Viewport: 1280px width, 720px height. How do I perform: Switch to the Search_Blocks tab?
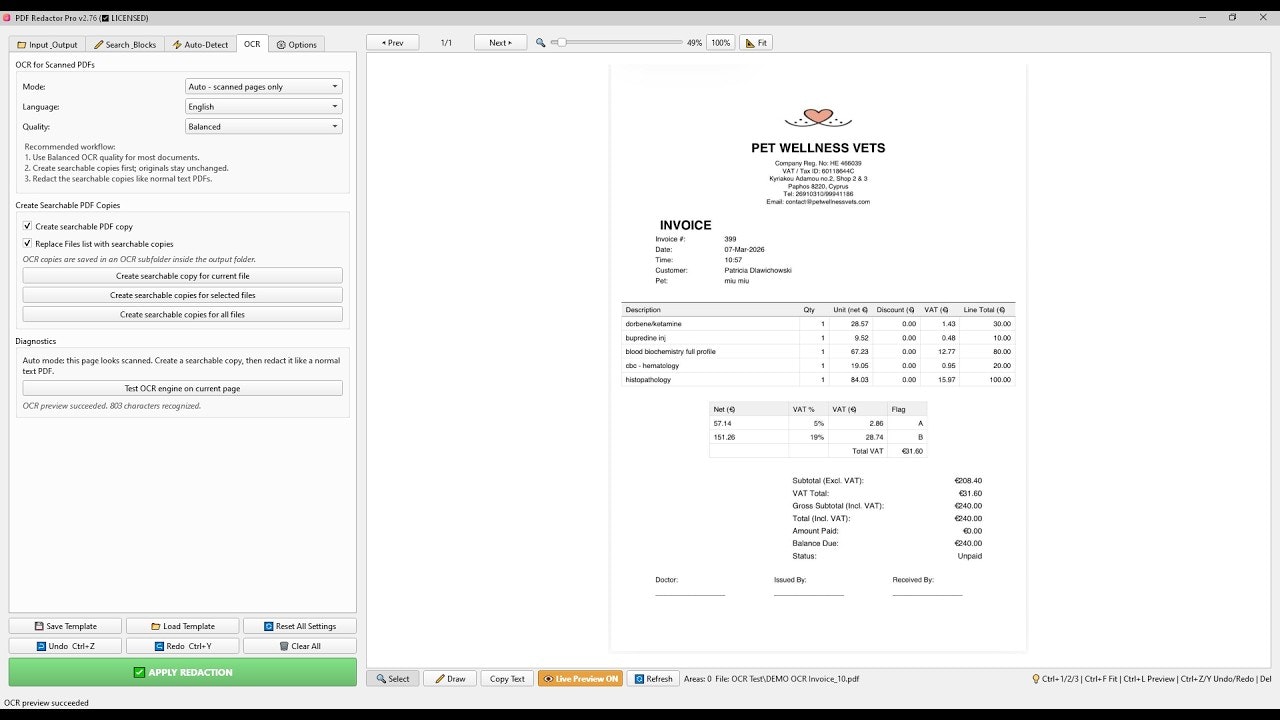point(124,44)
